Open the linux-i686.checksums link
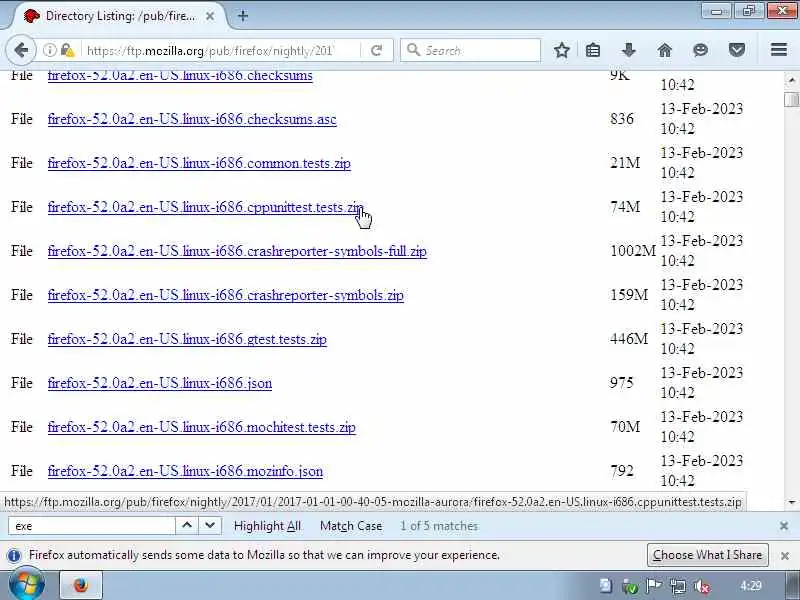Screen dimensions: 800x600 [180, 76]
